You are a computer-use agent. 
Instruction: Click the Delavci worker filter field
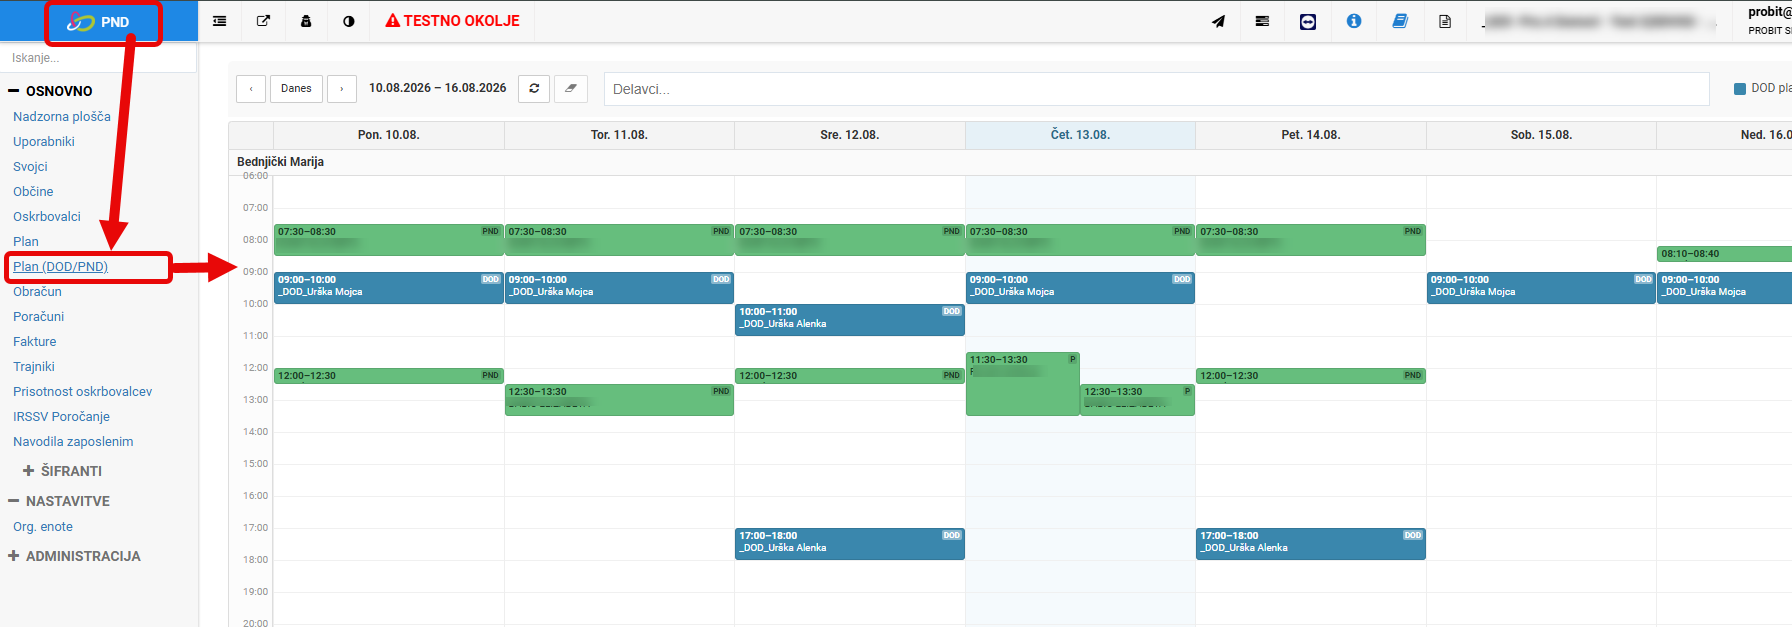[1156, 89]
